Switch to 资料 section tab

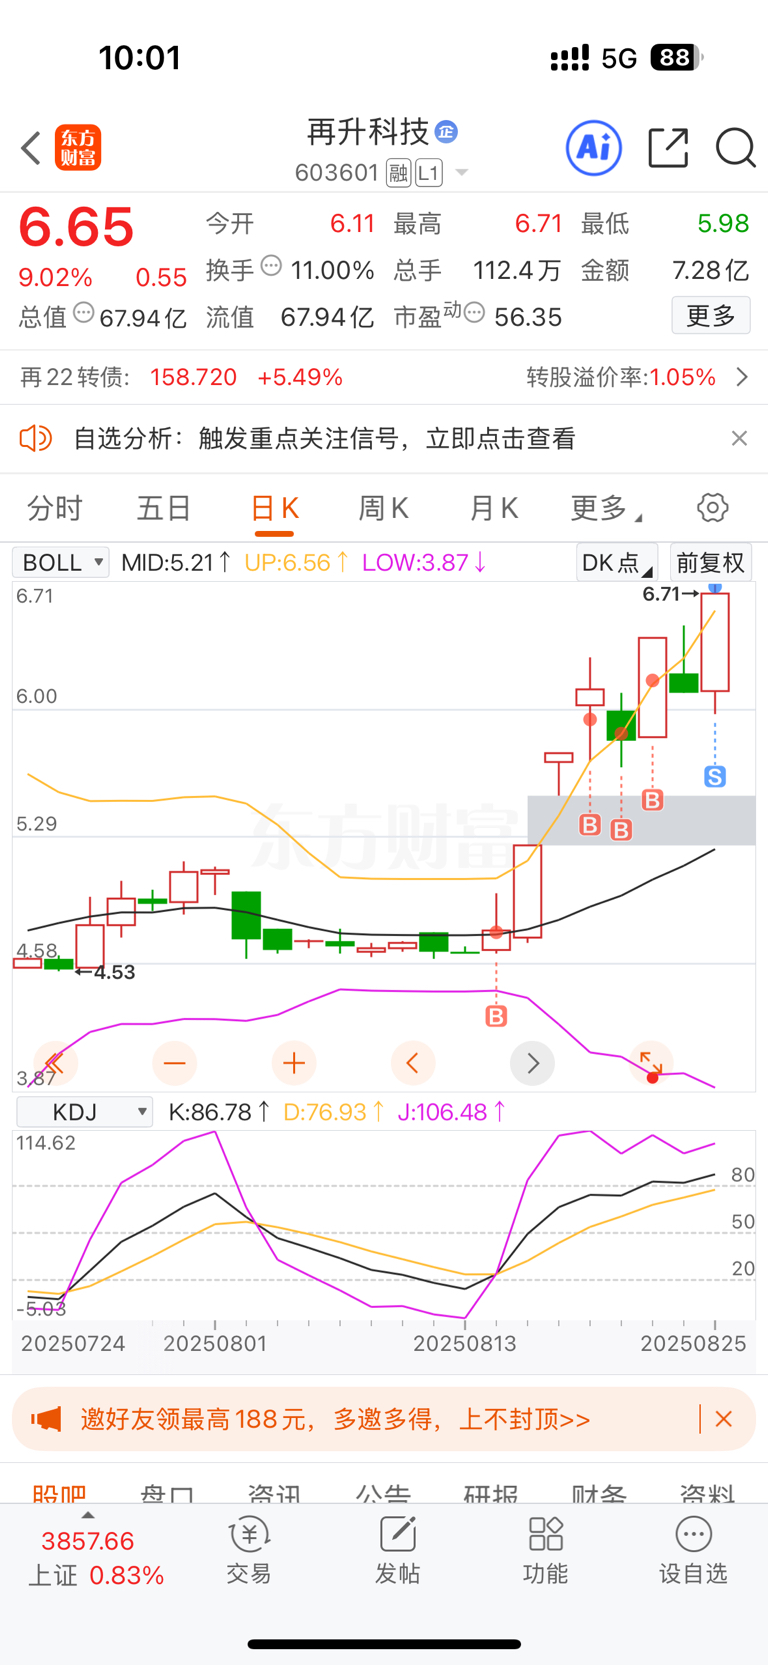(707, 1493)
